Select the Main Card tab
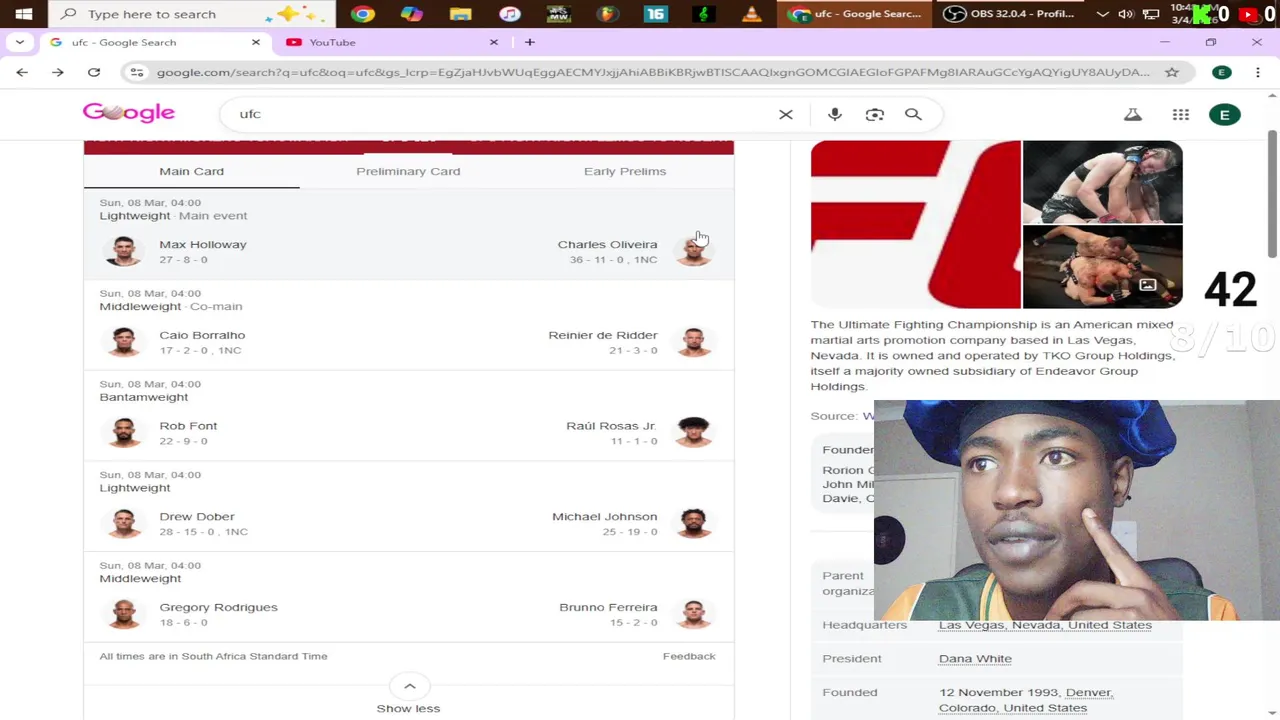 coord(191,171)
